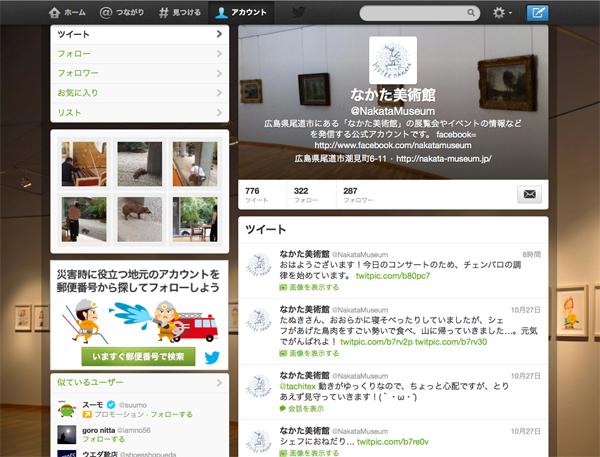This screenshot has width=600, height=457.
Task: Send direct message with envelope button
Action: [x=530, y=194]
